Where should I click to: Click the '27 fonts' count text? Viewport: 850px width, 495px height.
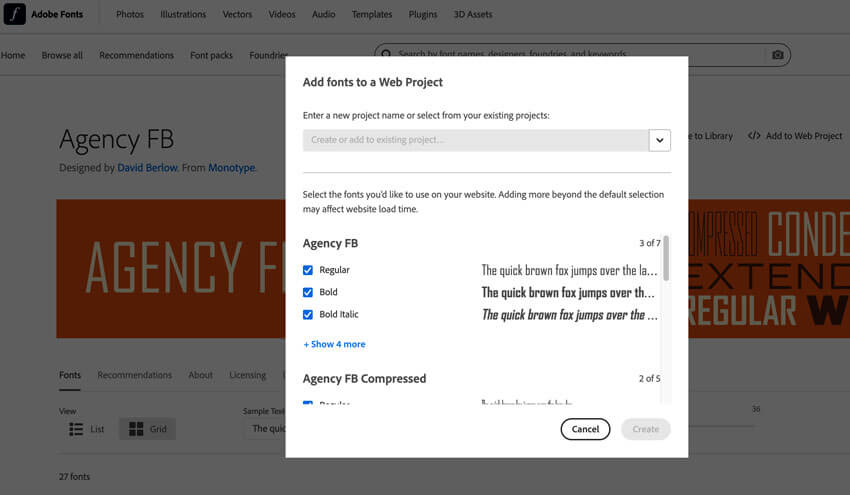tap(75, 477)
